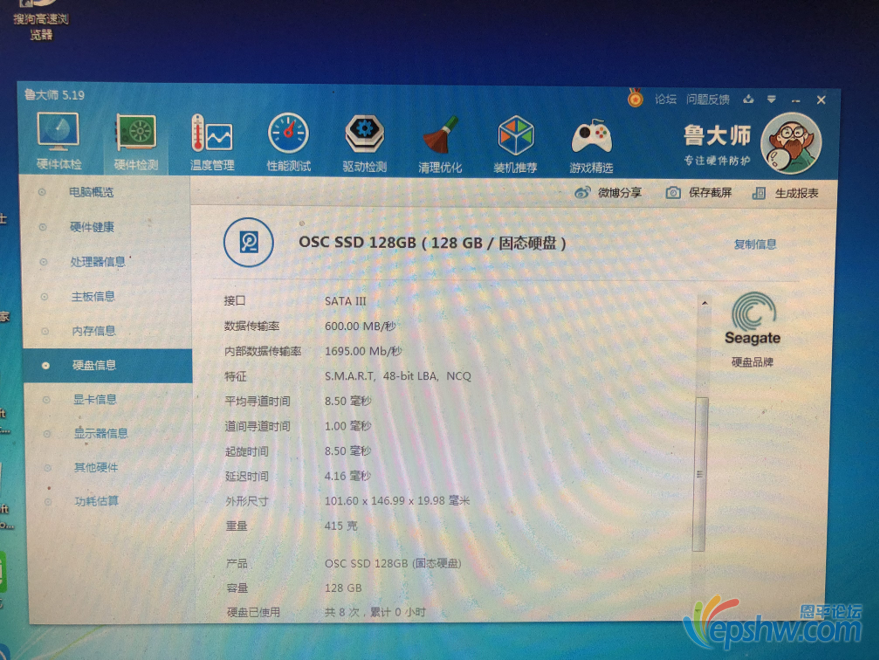Screen dimensions: 879x660
Task: Launch 性能测试 performance test
Action: [288, 142]
